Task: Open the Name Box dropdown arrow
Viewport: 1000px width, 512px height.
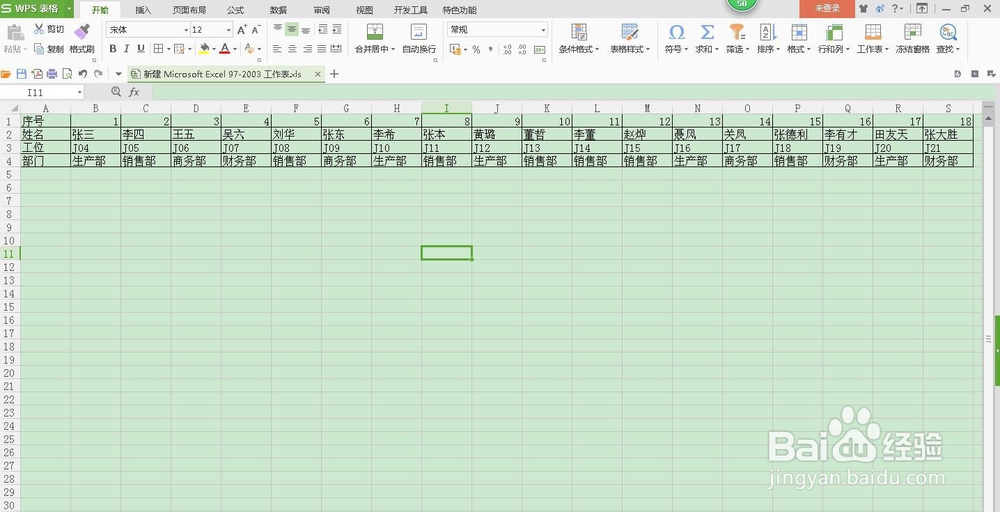Action: point(80,92)
